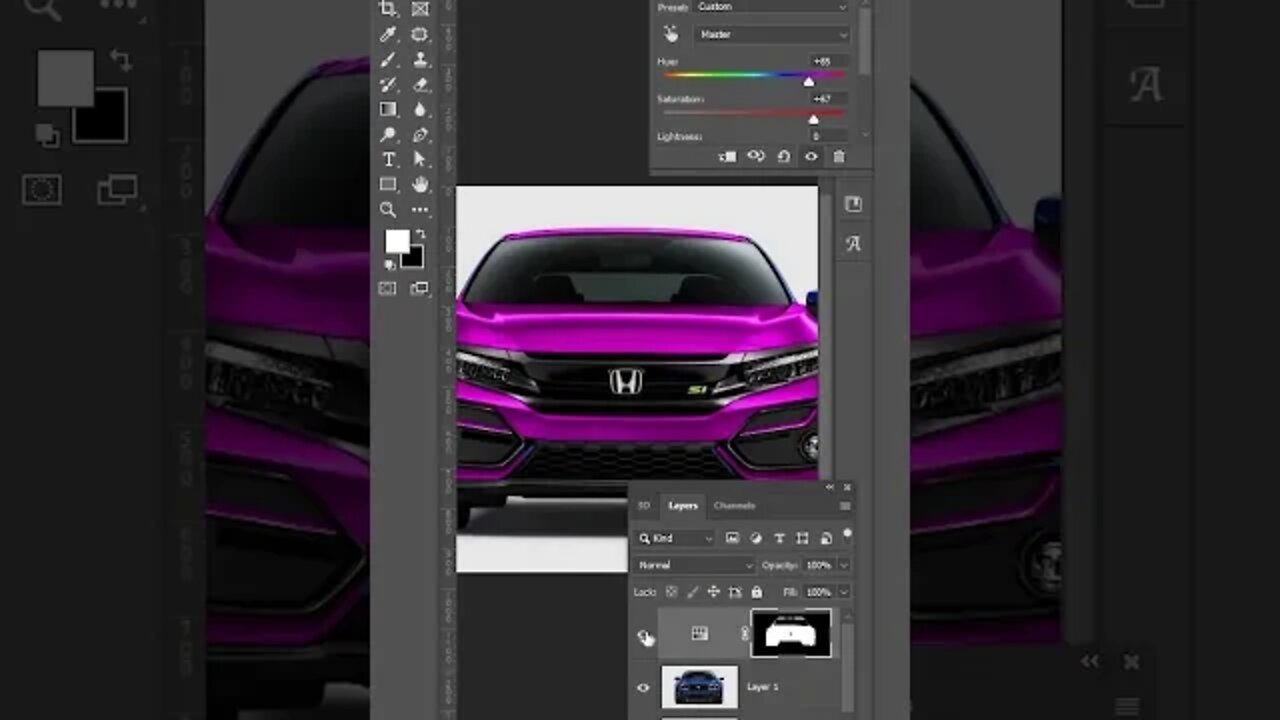The width and height of the screenshot is (1280, 720).
Task: Select the Dodge tool
Action: click(x=388, y=135)
